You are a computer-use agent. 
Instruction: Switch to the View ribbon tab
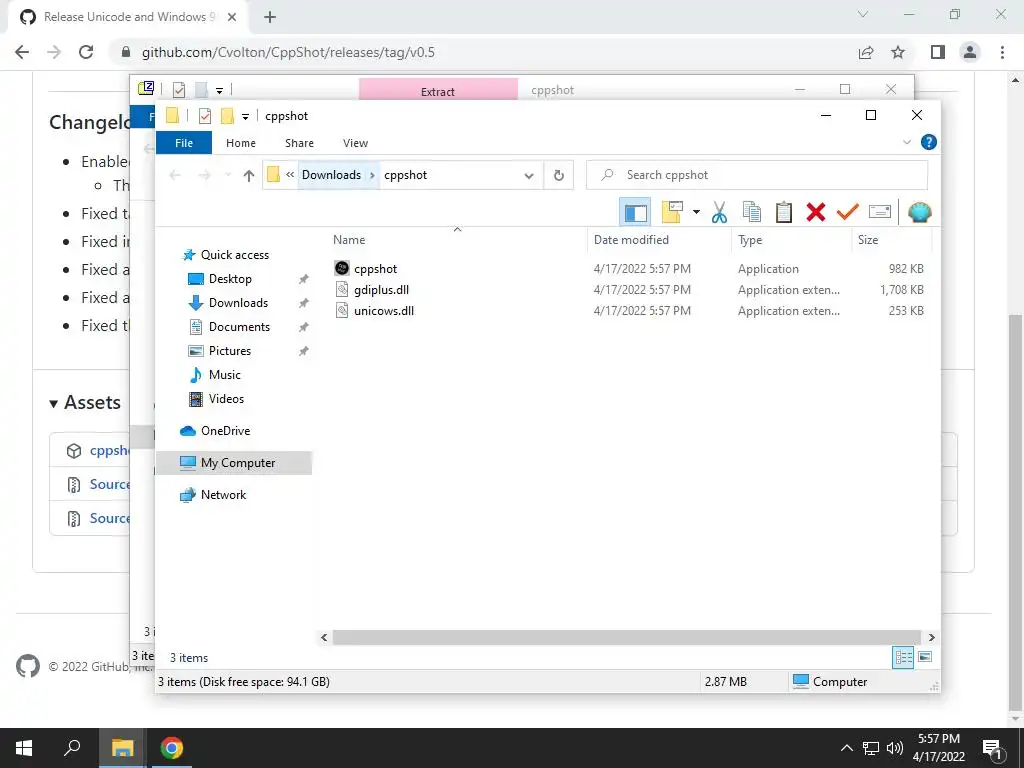point(355,142)
